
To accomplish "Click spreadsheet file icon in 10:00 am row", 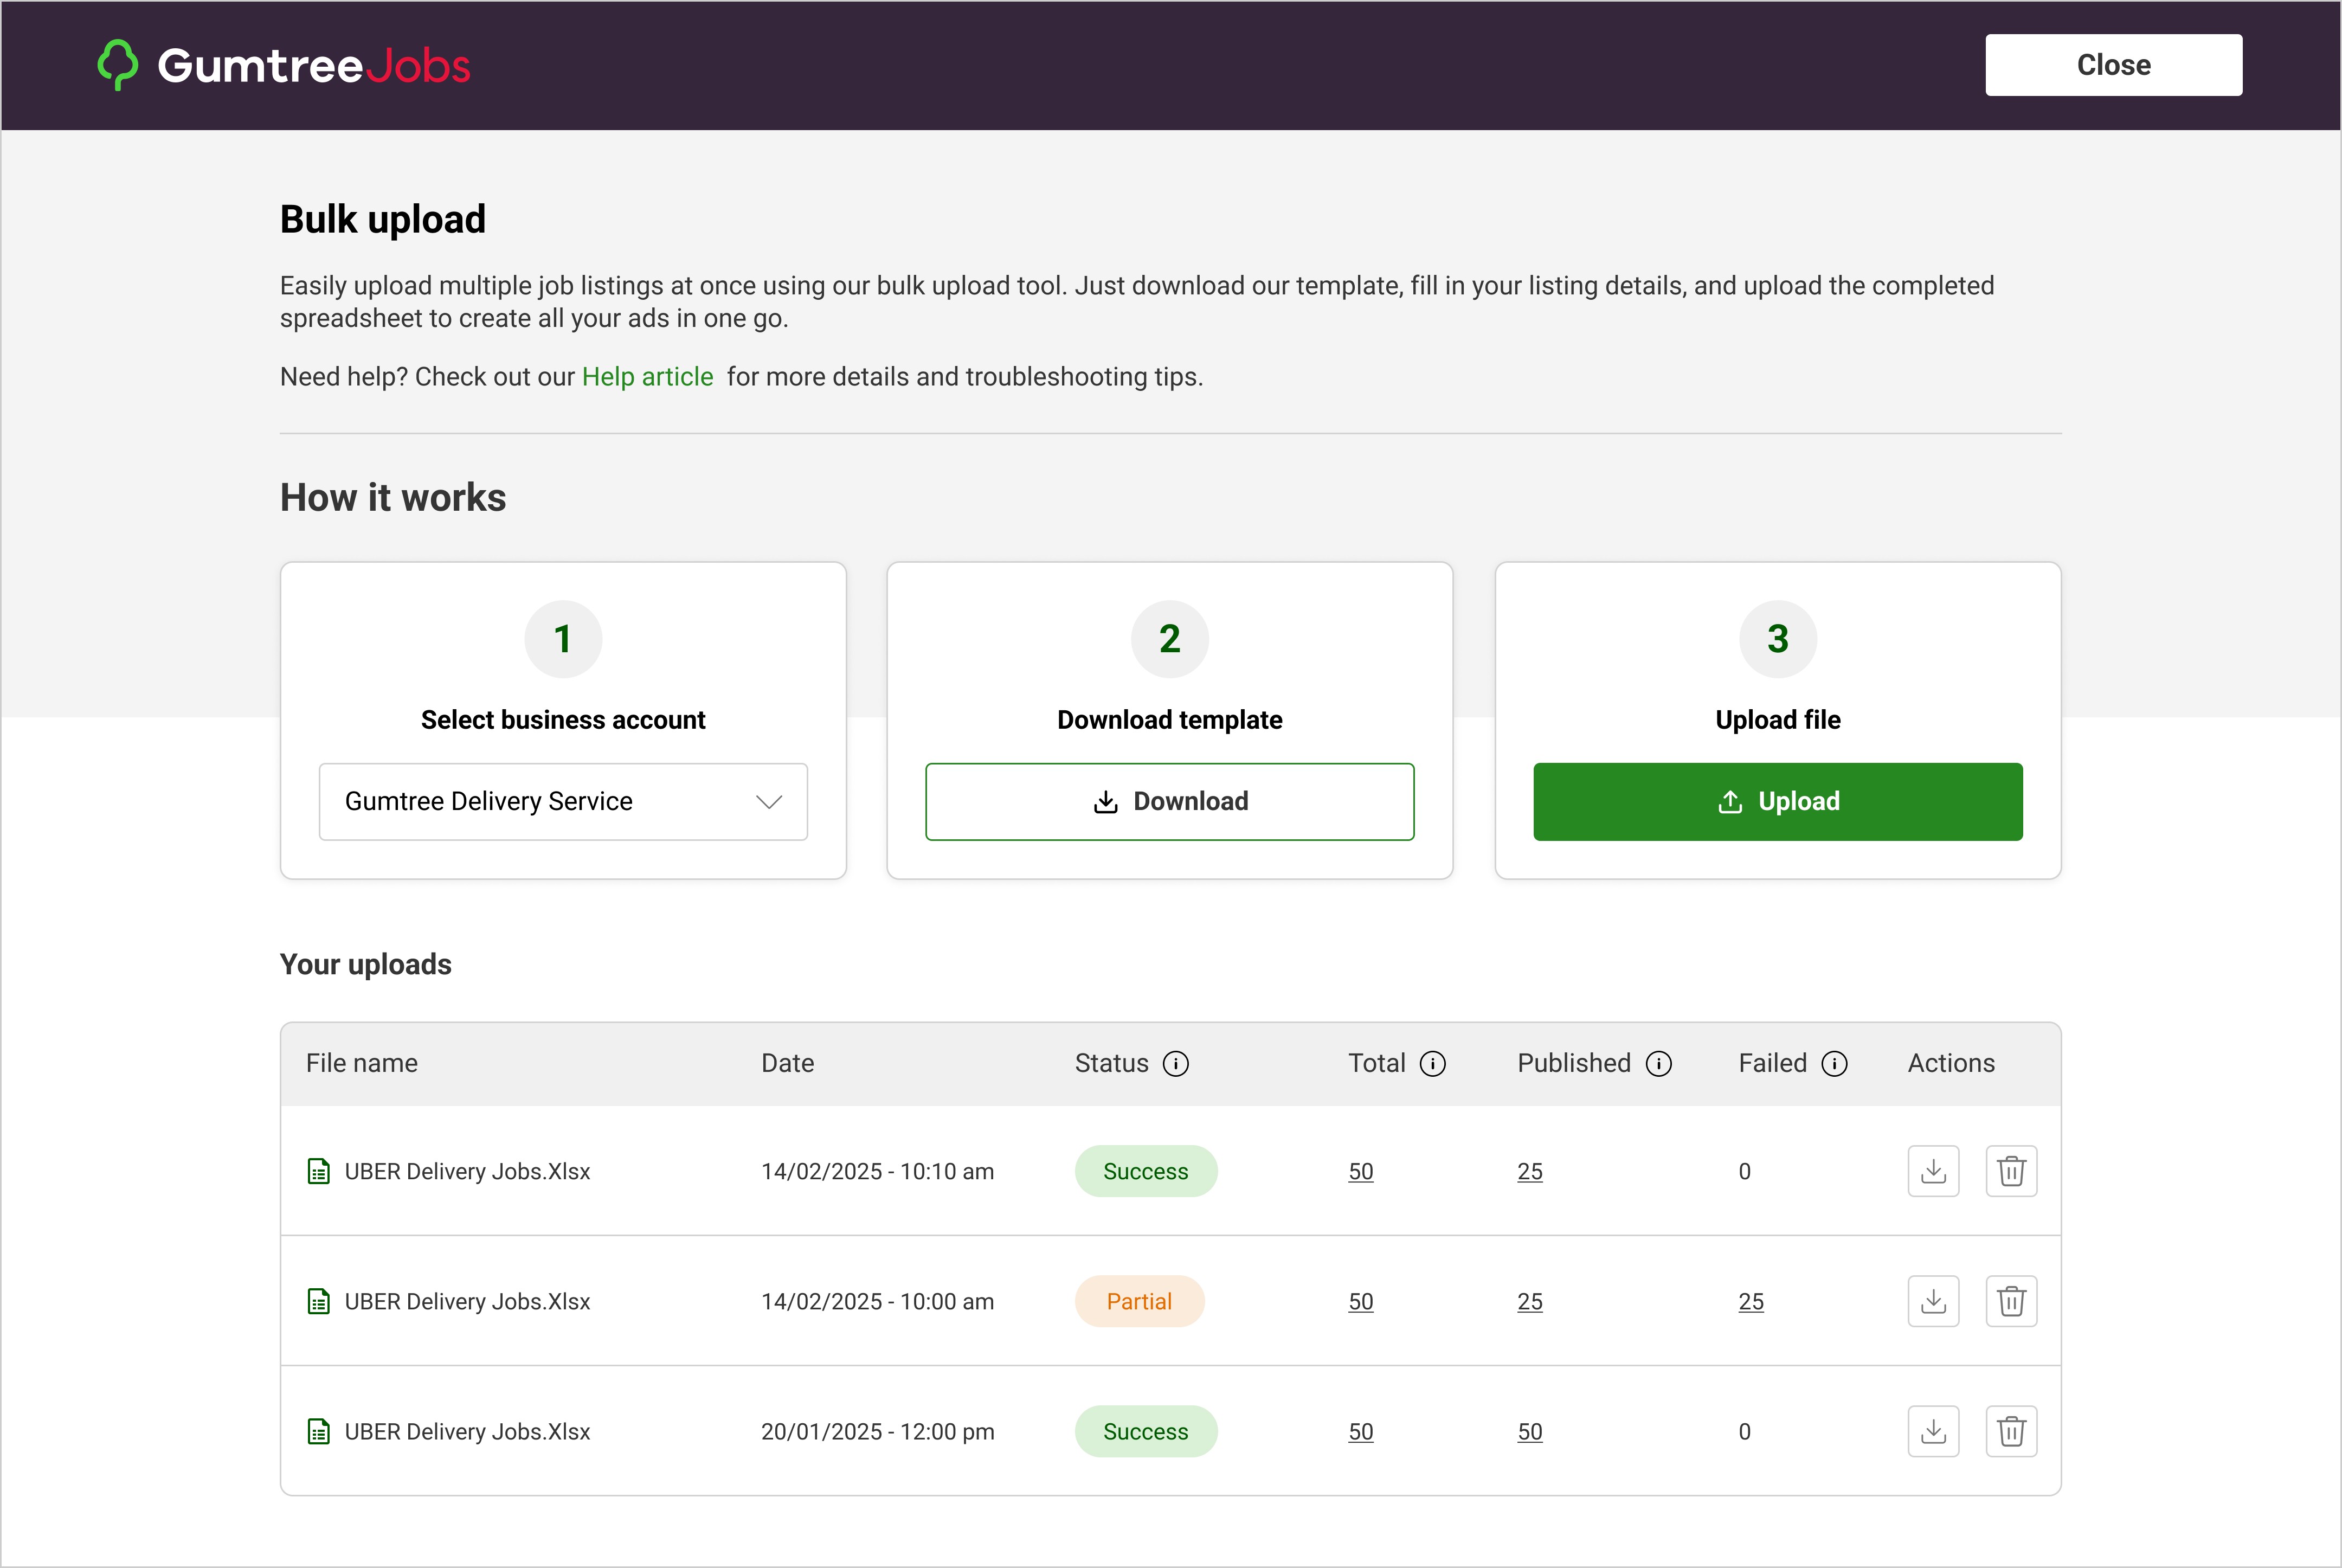I will (319, 1301).
